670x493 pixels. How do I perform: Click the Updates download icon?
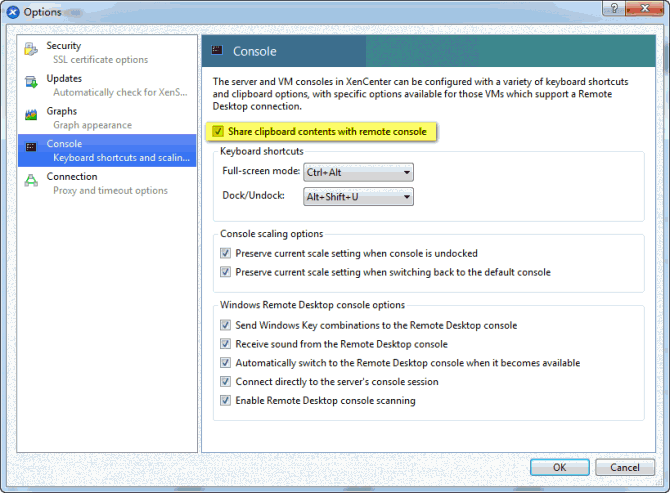pyautogui.click(x=31, y=82)
